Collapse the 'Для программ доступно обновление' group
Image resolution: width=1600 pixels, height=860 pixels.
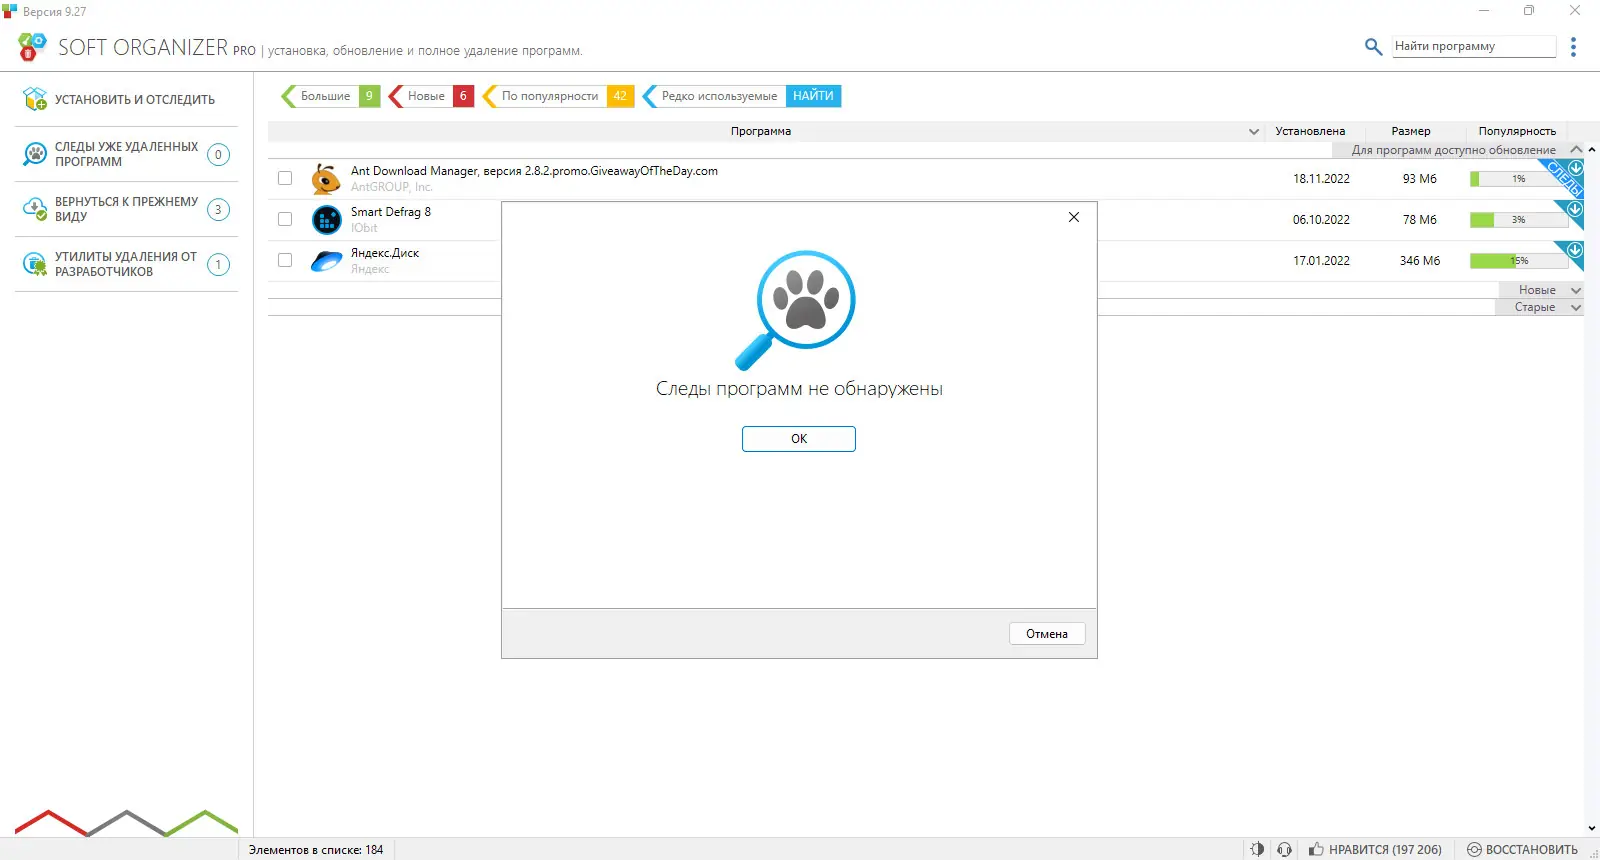point(1577,150)
